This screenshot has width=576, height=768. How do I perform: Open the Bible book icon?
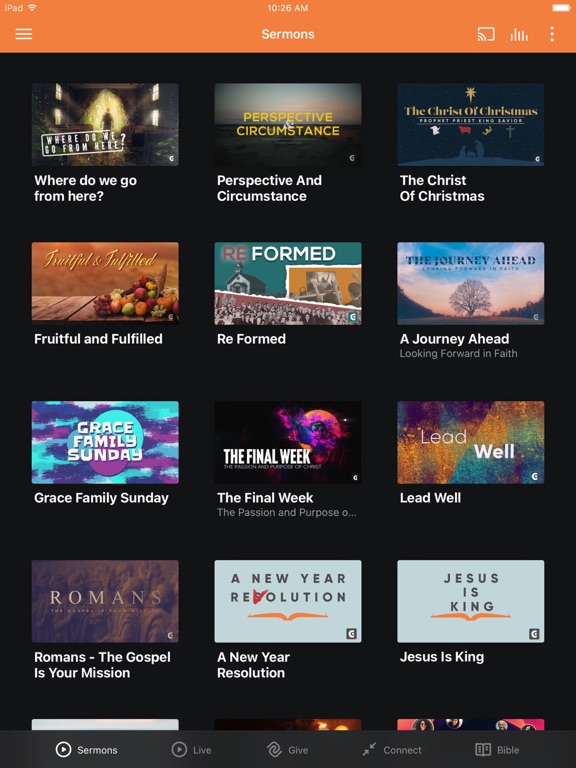click(483, 749)
